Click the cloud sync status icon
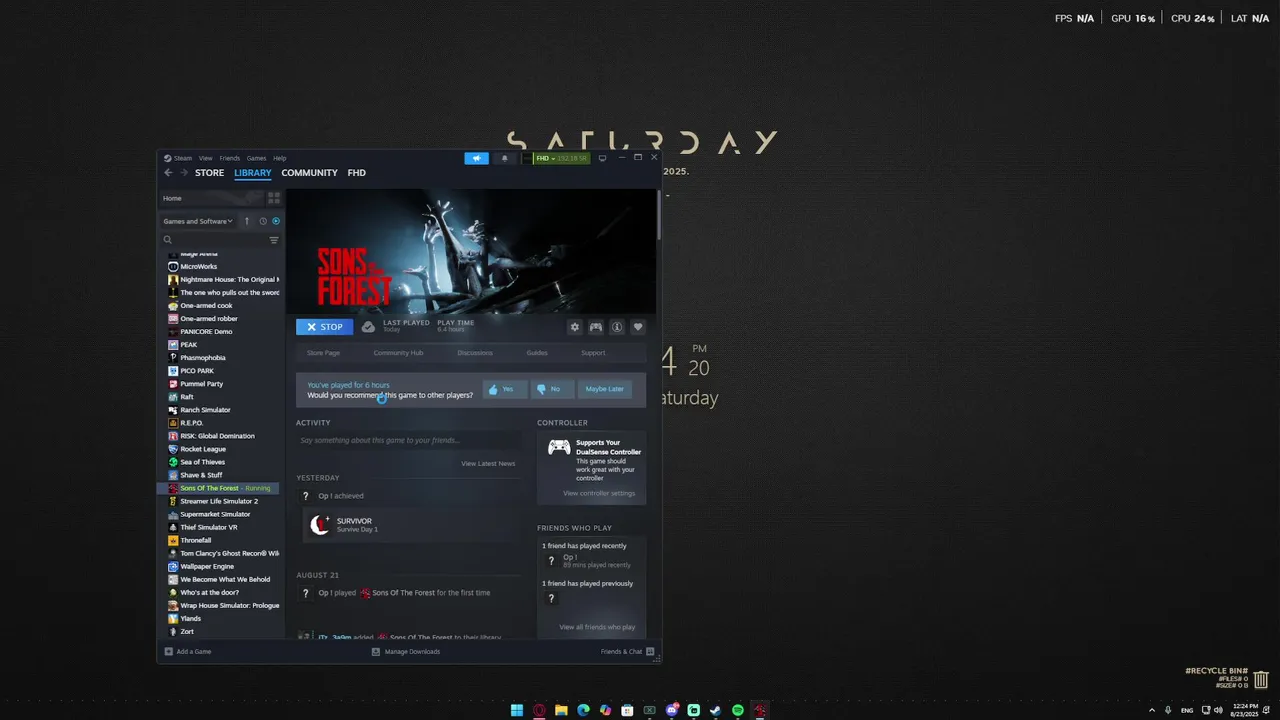The image size is (1280, 720). 368,327
